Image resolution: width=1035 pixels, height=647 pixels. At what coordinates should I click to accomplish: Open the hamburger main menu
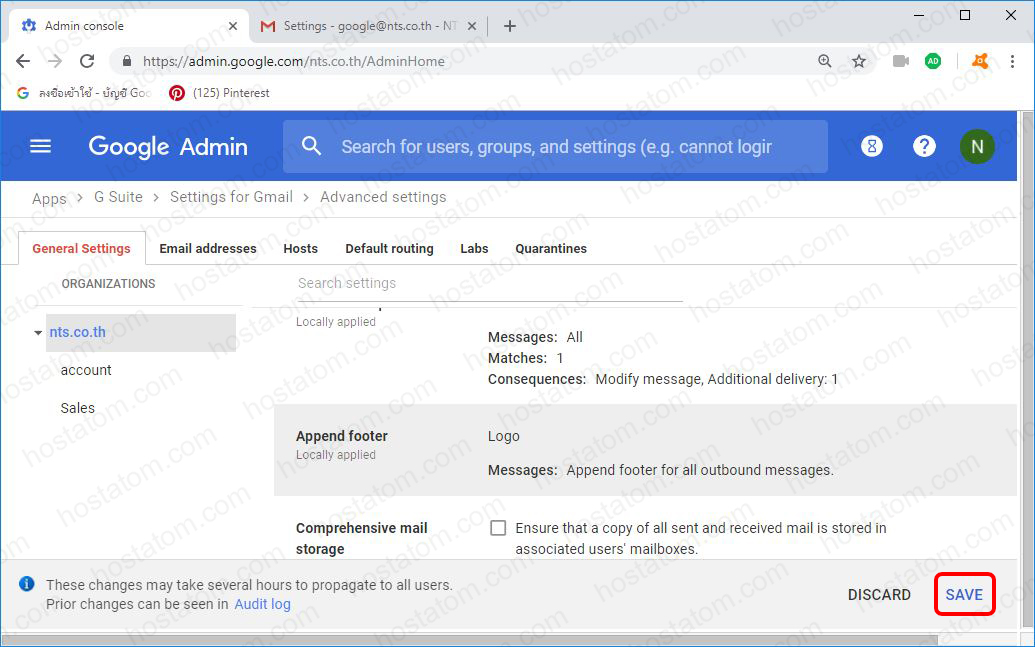(x=40, y=147)
